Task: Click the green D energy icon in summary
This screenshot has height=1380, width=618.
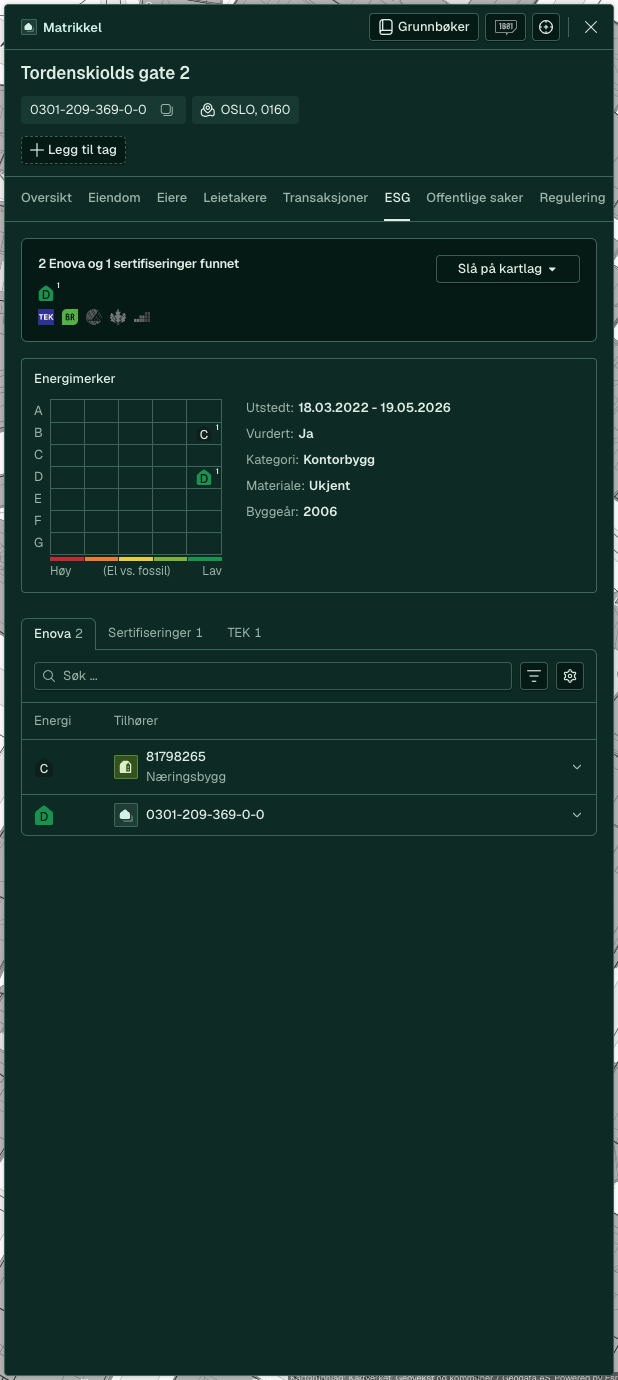Action: [x=46, y=293]
